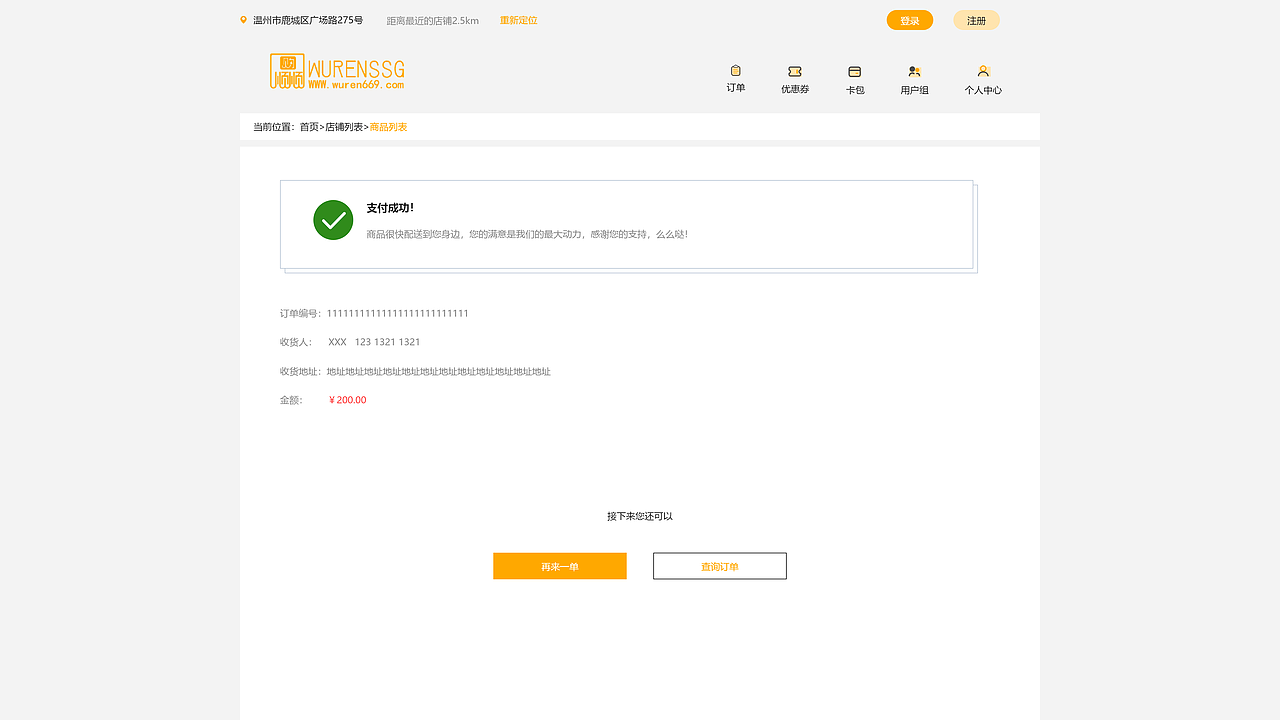Select the 再来一单 reorder button
Viewport: 1280px width, 720px height.
[559, 565]
